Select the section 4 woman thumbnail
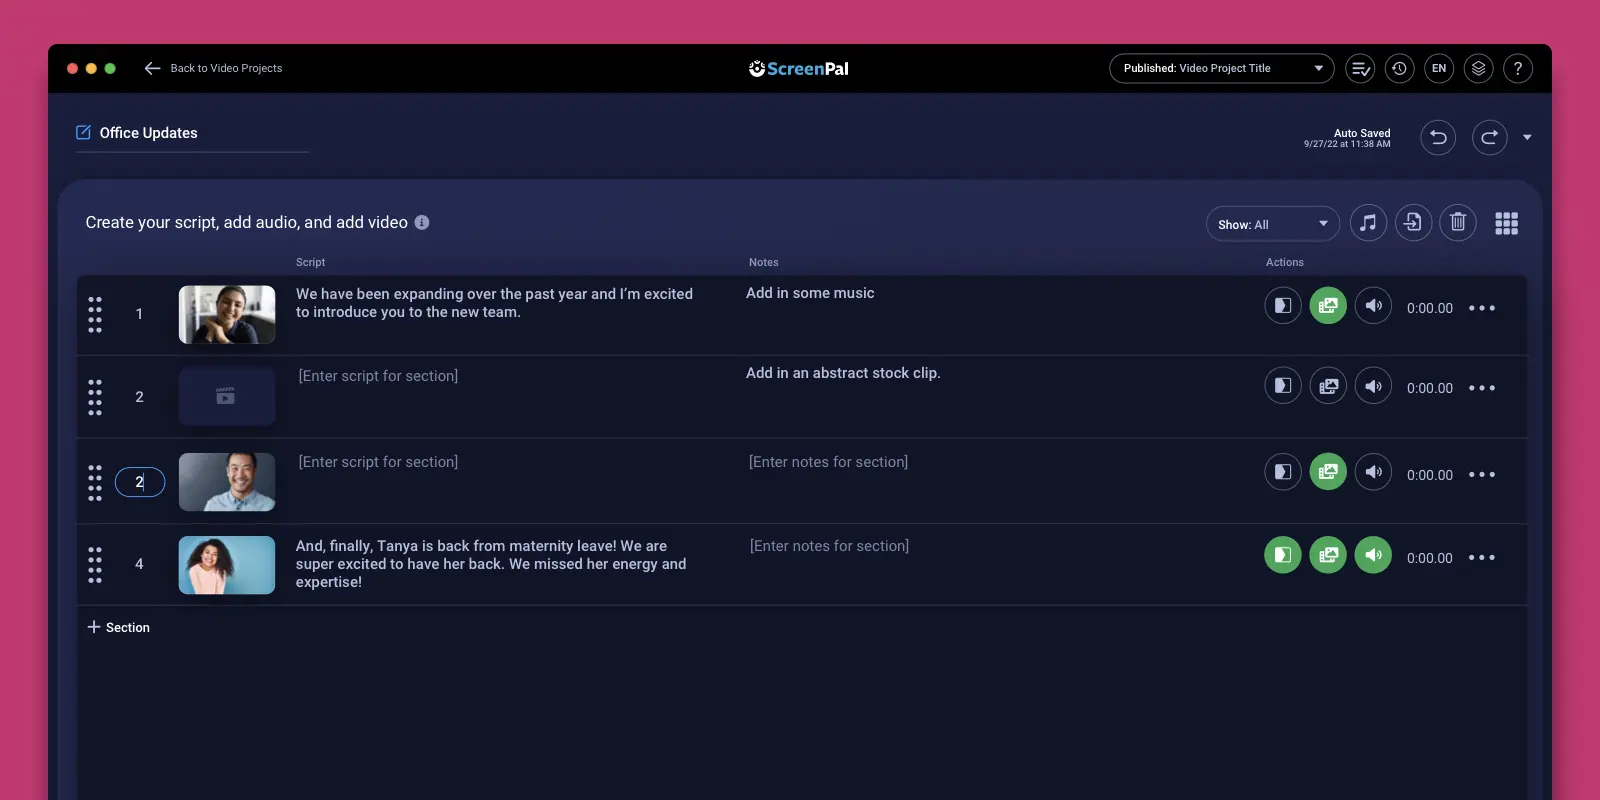 coord(227,565)
